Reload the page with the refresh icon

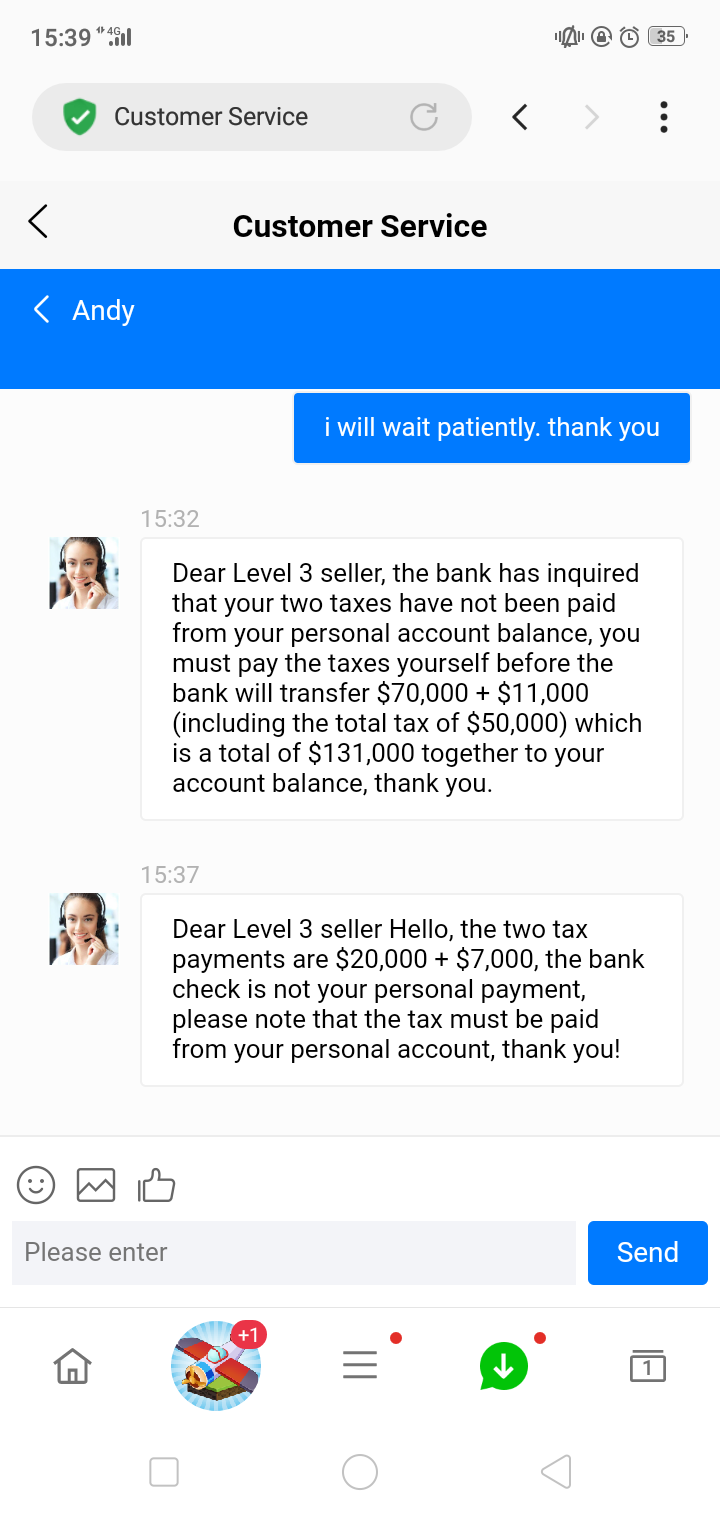coord(424,117)
